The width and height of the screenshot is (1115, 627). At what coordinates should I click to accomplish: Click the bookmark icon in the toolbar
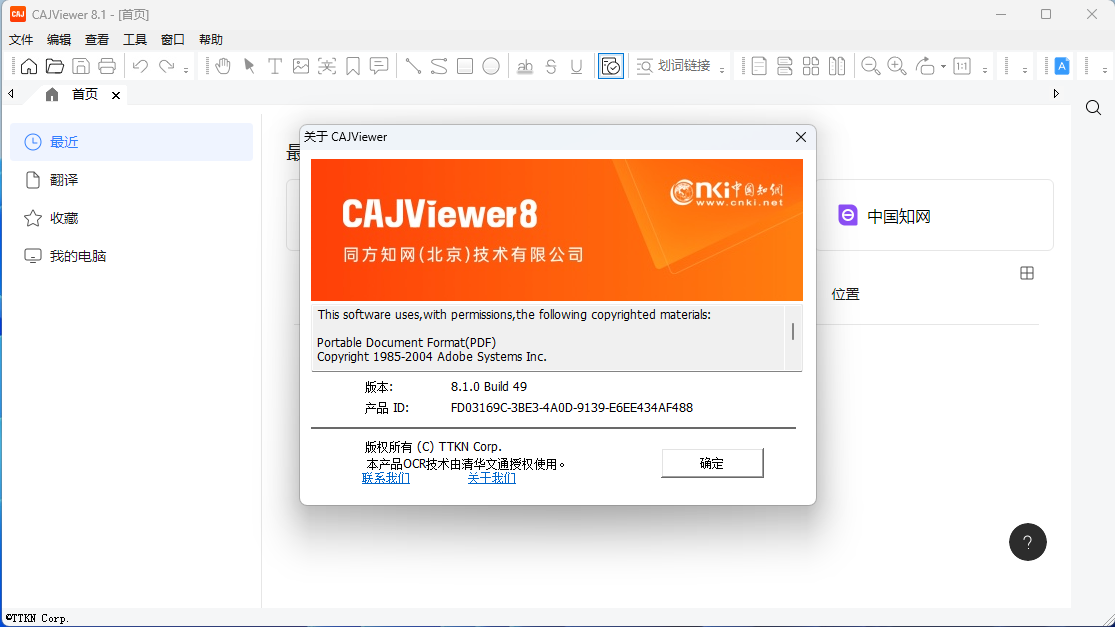(353, 66)
